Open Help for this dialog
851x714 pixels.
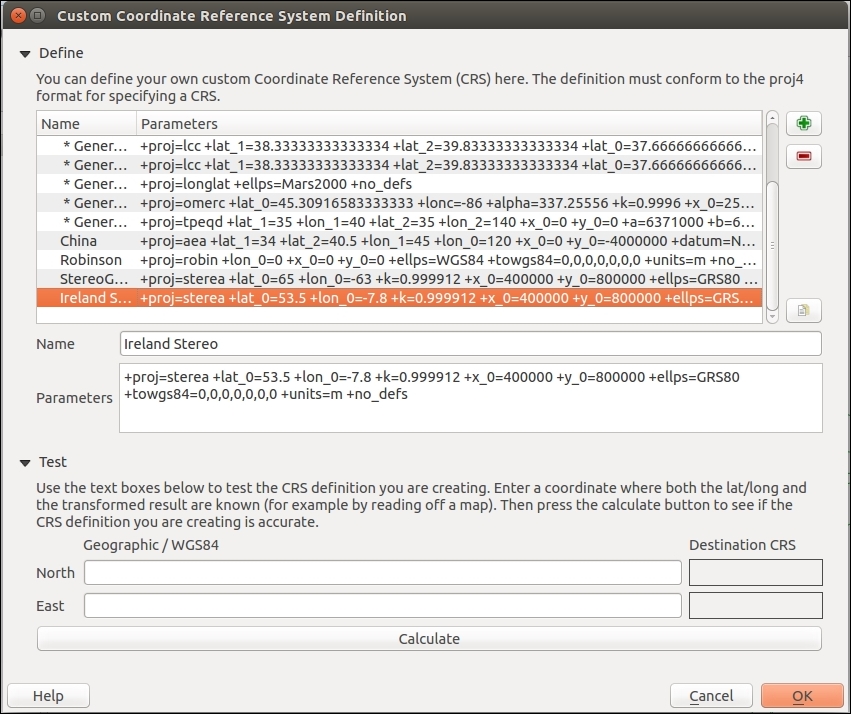click(x=48, y=696)
